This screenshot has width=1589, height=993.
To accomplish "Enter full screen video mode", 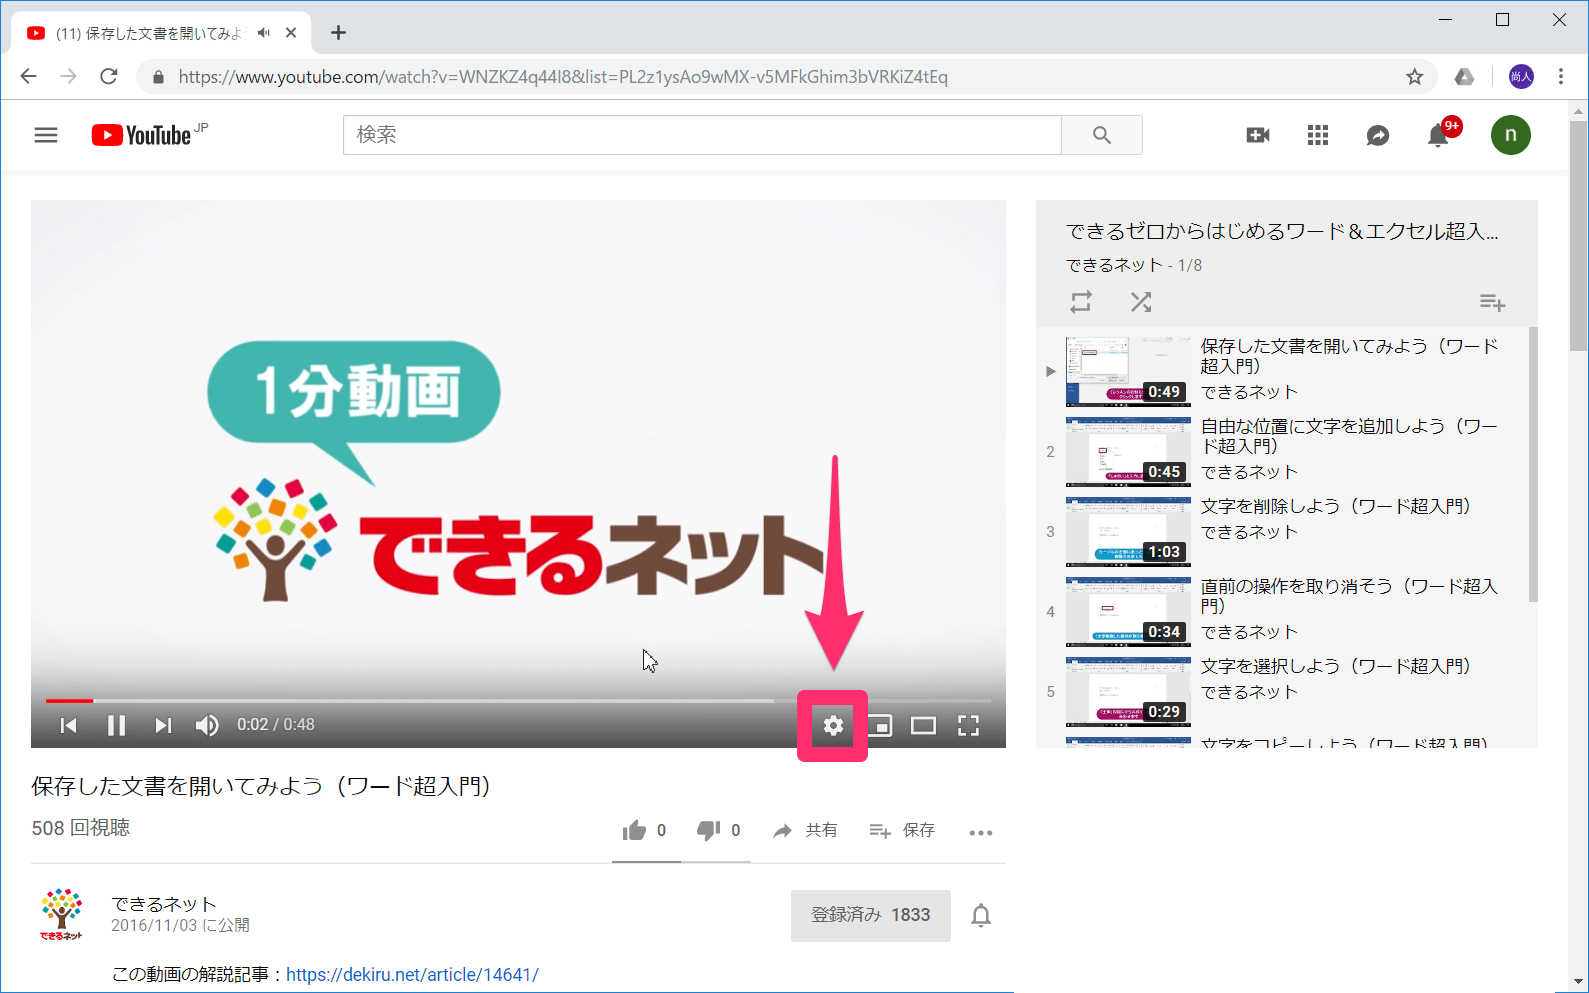I will coord(968,726).
